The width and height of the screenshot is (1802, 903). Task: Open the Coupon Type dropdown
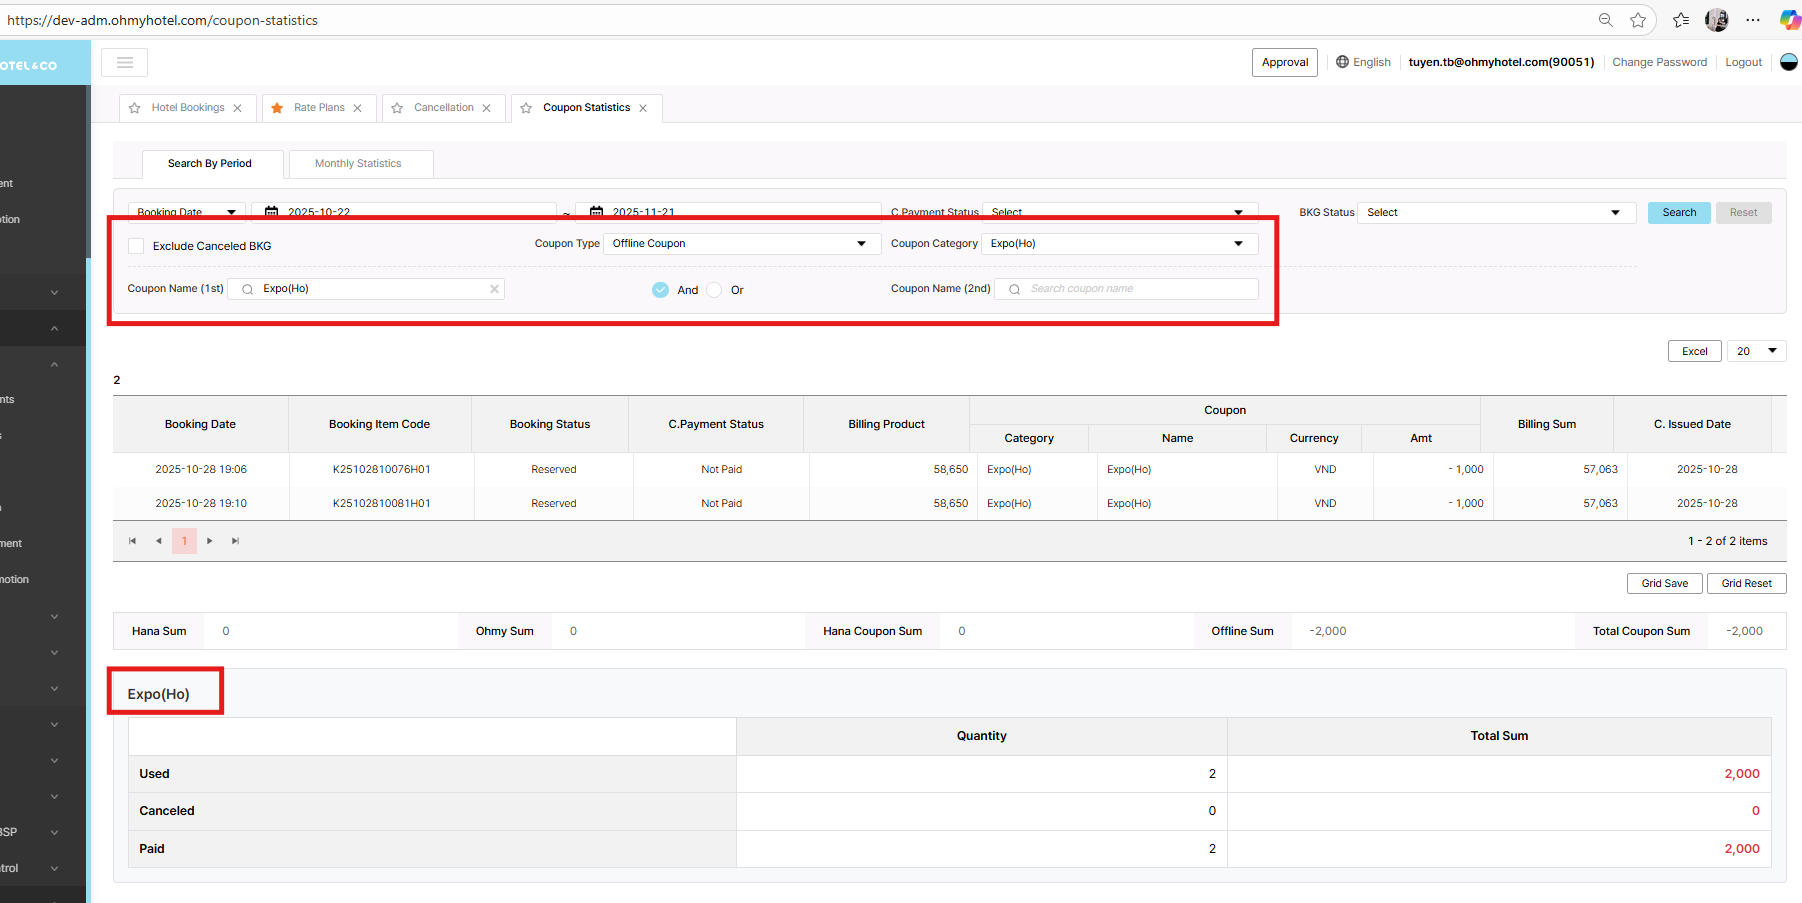click(x=740, y=244)
